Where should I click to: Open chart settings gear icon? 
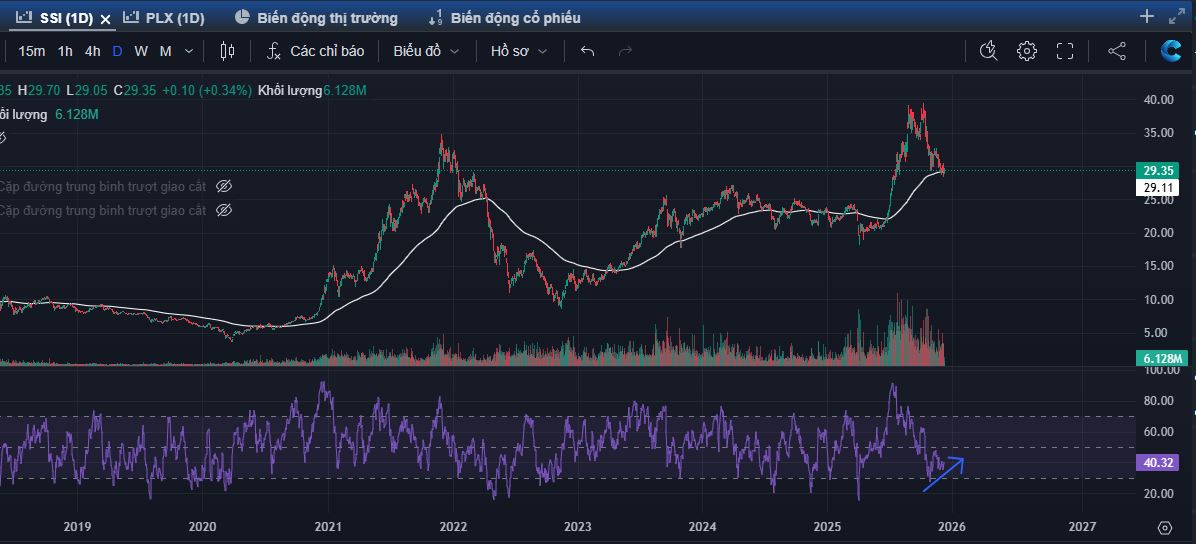(1027, 51)
